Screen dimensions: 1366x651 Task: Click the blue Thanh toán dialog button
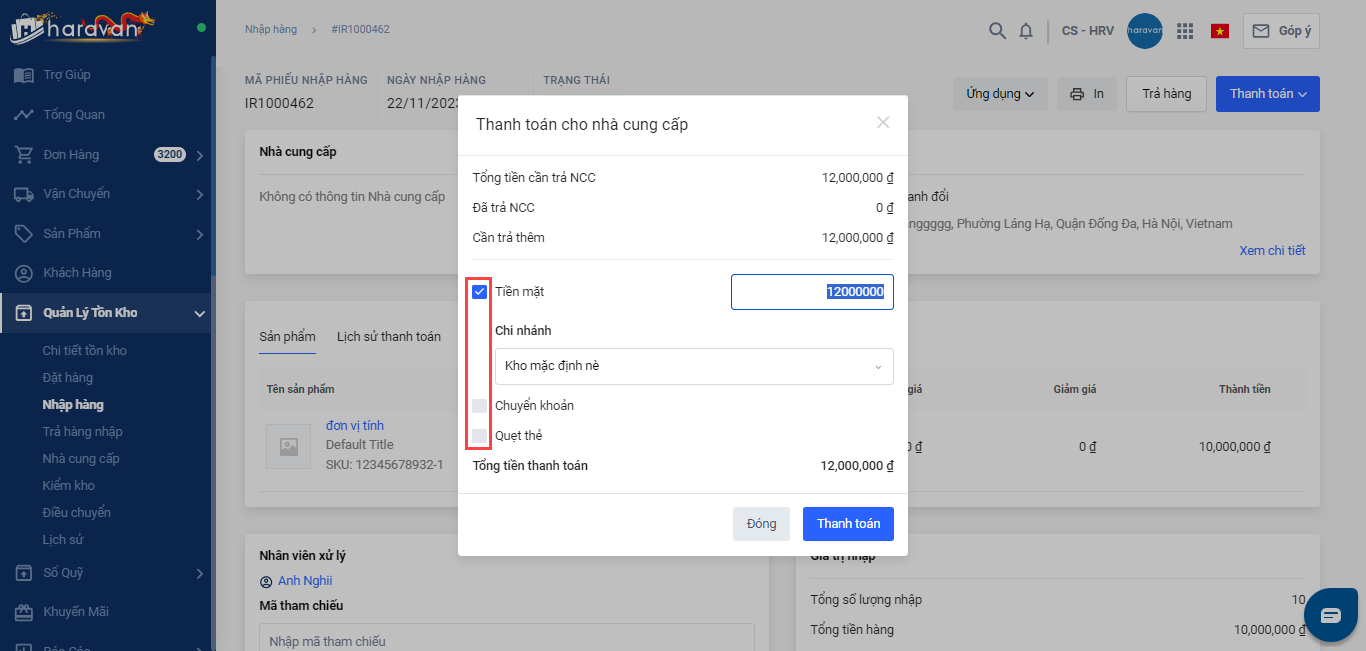point(848,524)
